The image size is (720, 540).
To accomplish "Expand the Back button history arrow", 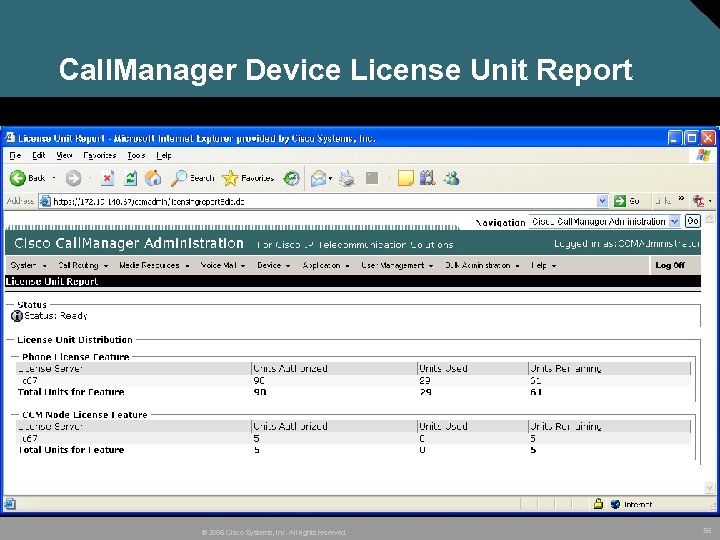I will 54,178.
